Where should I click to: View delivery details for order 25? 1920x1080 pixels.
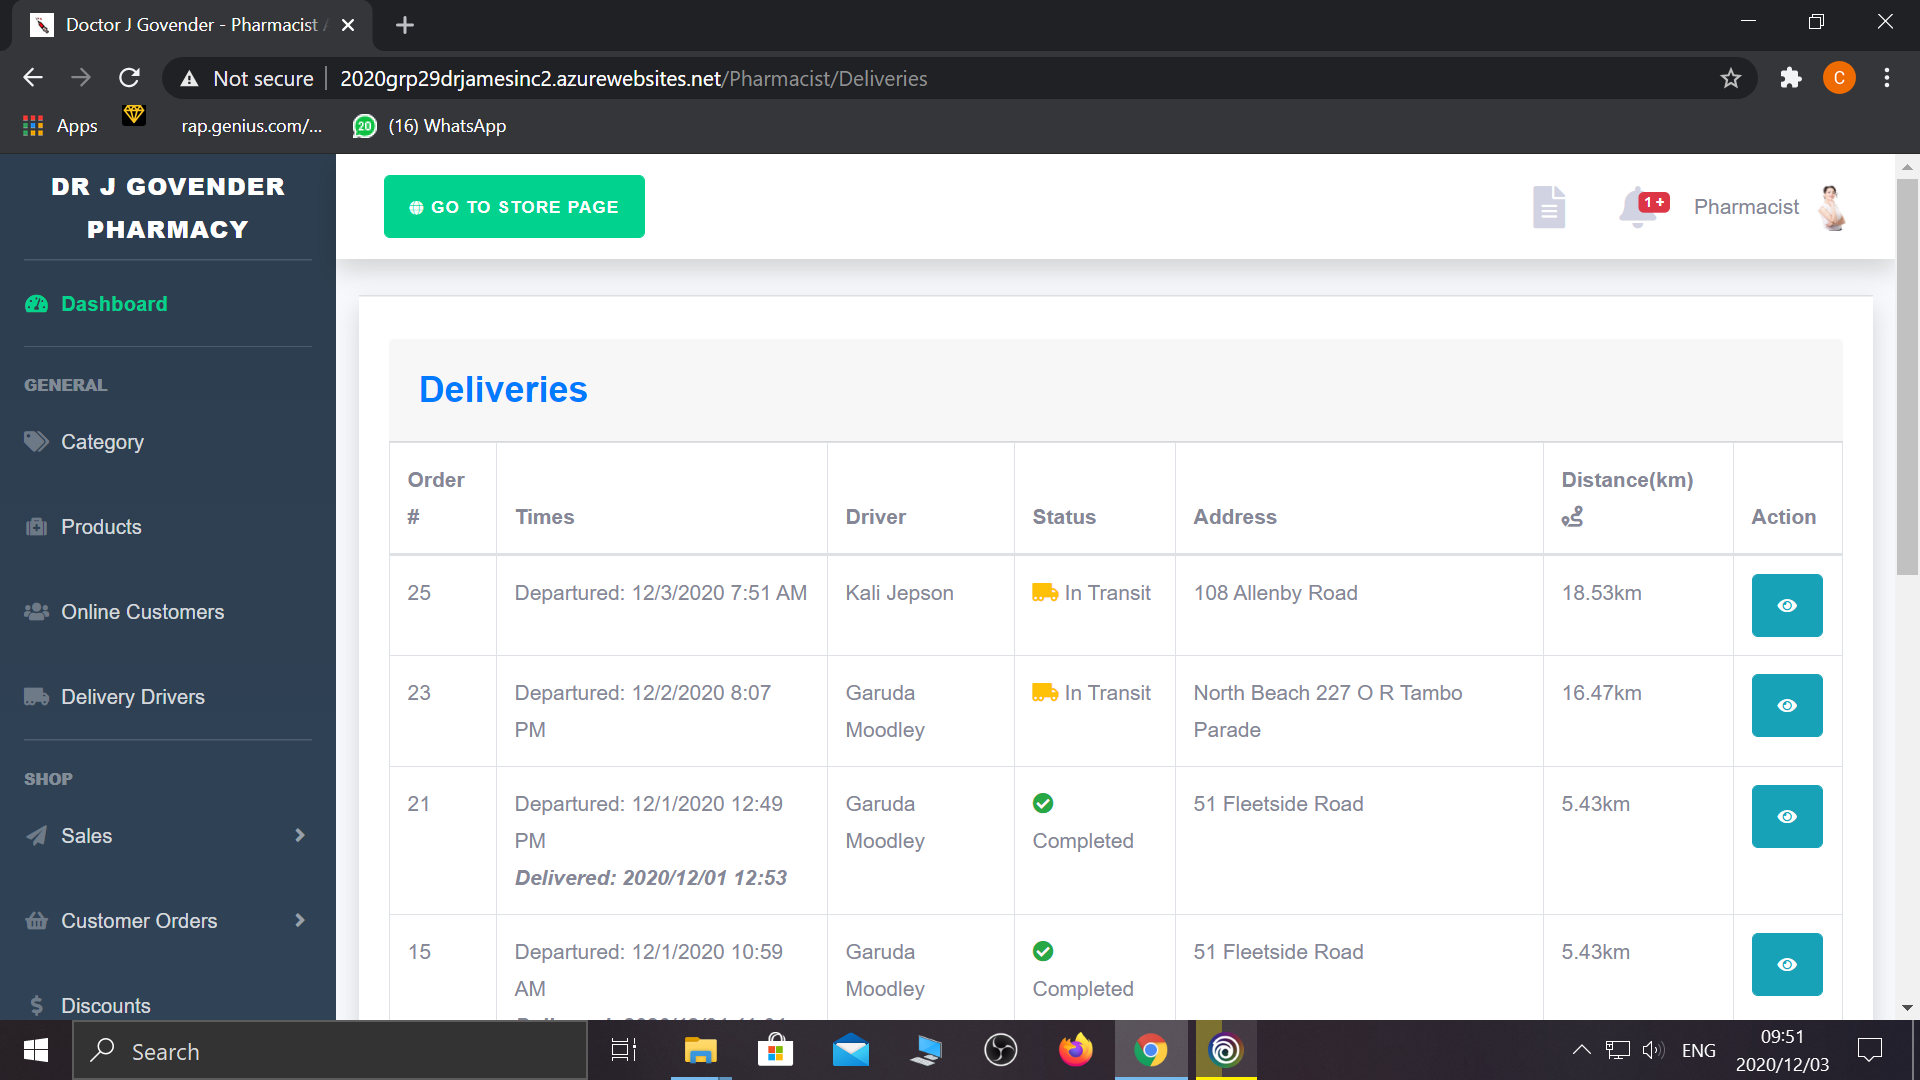[1786, 605]
